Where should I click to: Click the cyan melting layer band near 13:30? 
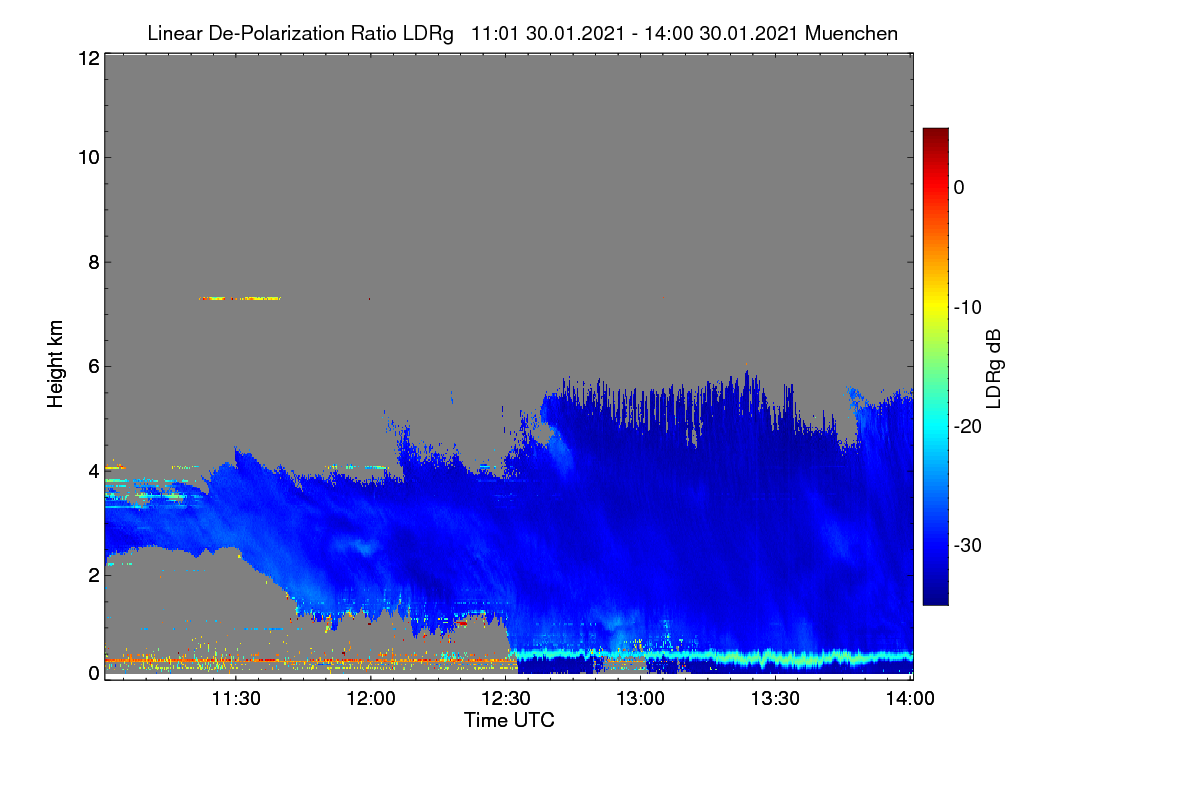pyautogui.click(x=775, y=657)
